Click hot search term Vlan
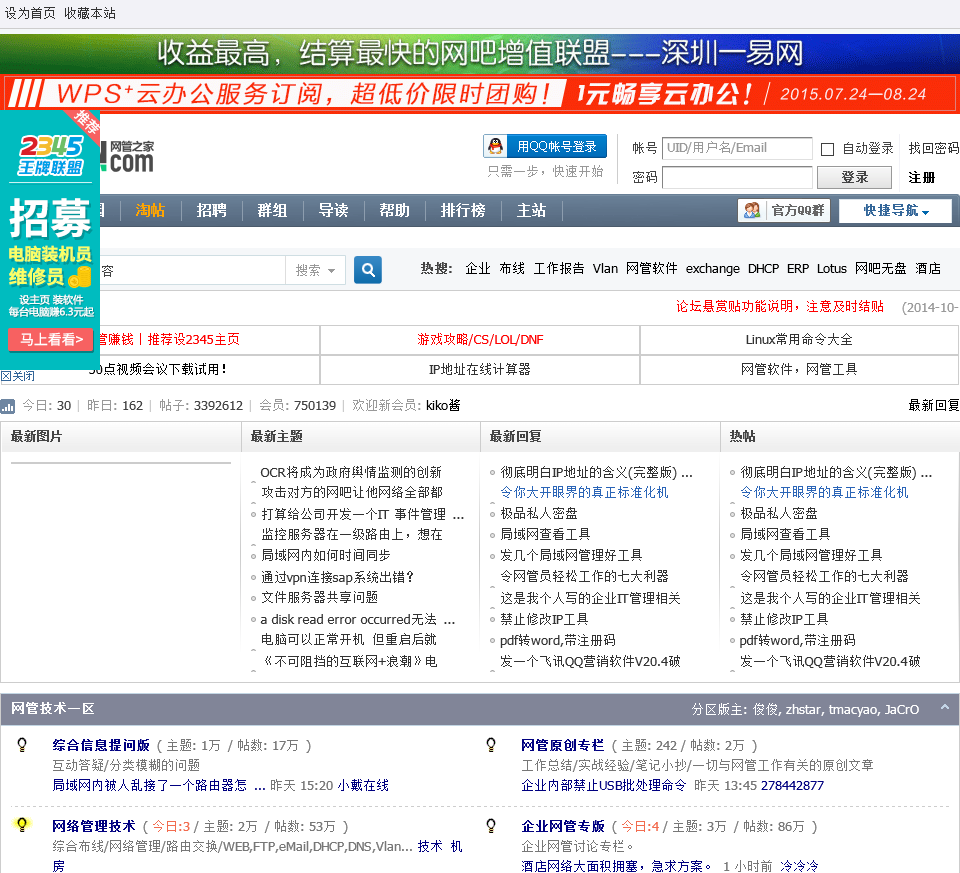 coord(605,269)
